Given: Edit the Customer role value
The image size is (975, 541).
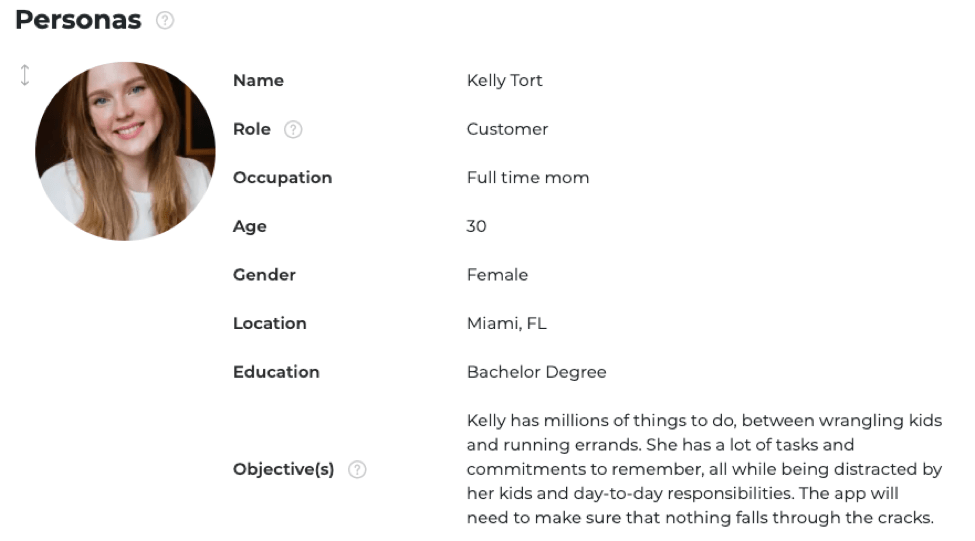Looking at the screenshot, I should (x=507, y=129).
